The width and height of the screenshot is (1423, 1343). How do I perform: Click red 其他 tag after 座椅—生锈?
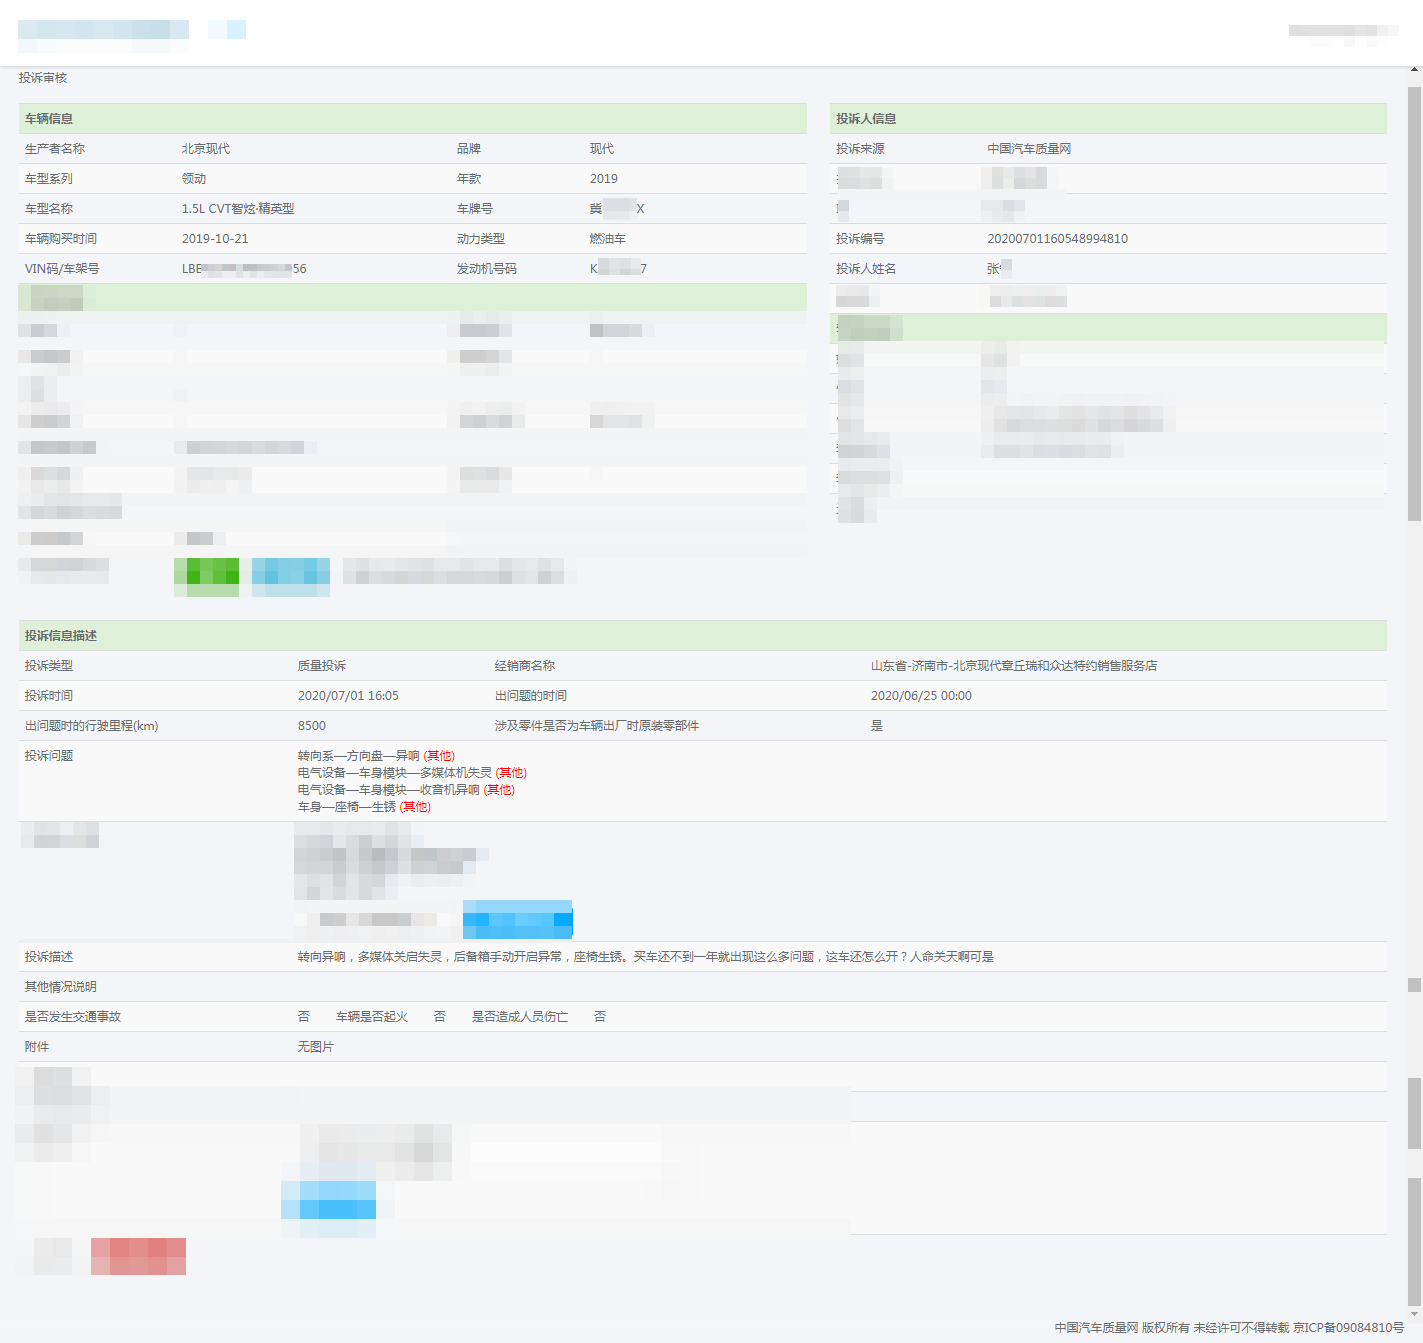pyautogui.click(x=415, y=807)
